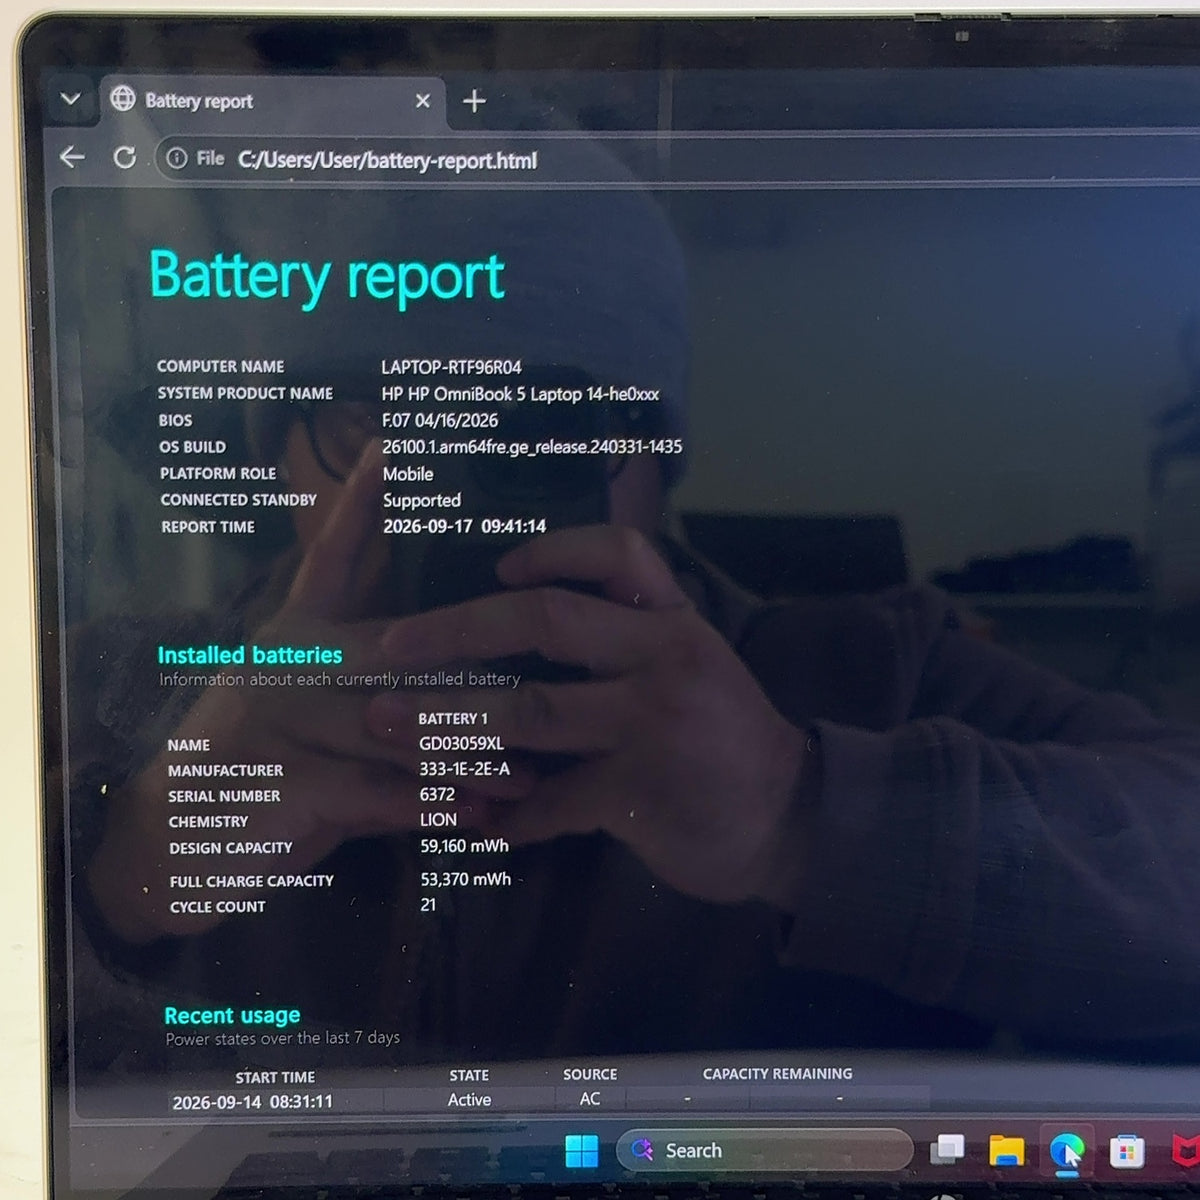The width and height of the screenshot is (1200, 1200).
Task: Select HP OmniBook 5 product name
Action: tap(520, 394)
